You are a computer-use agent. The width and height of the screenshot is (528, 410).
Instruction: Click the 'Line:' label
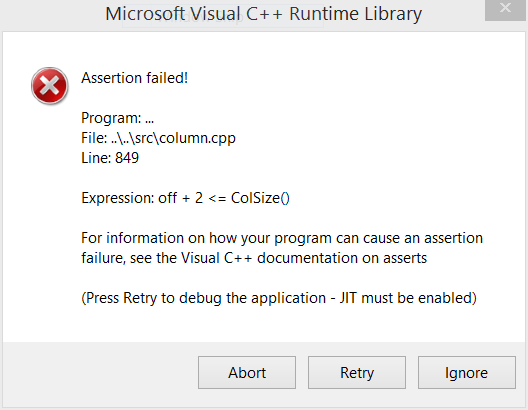tap(96, 158)
